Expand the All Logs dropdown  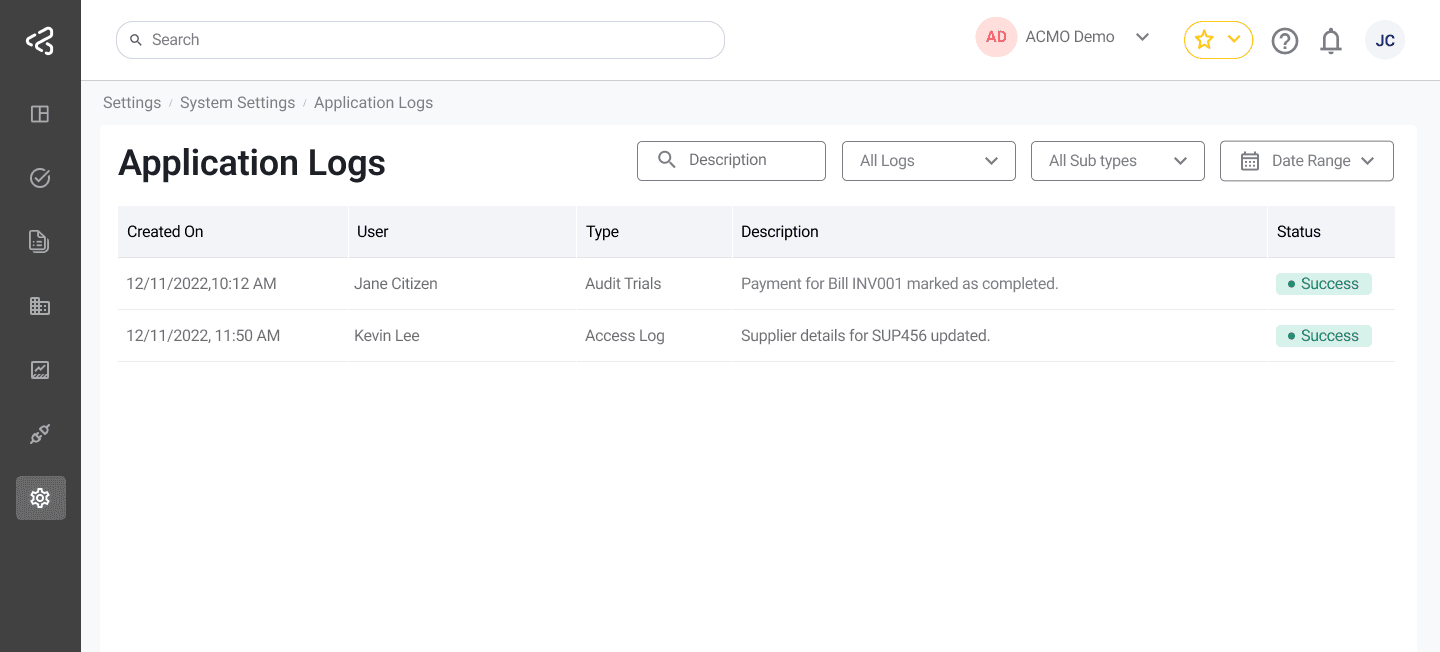(928, 160)
